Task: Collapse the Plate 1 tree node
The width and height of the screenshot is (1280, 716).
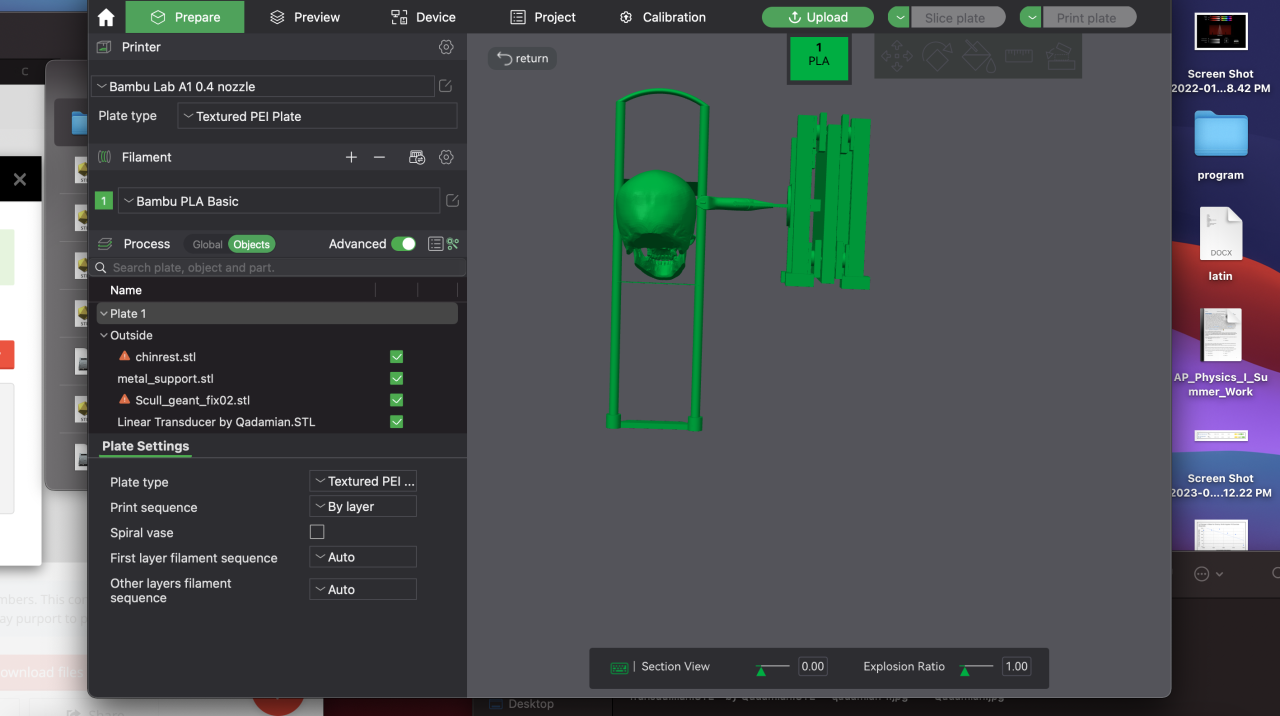Action: pos(104,314)
